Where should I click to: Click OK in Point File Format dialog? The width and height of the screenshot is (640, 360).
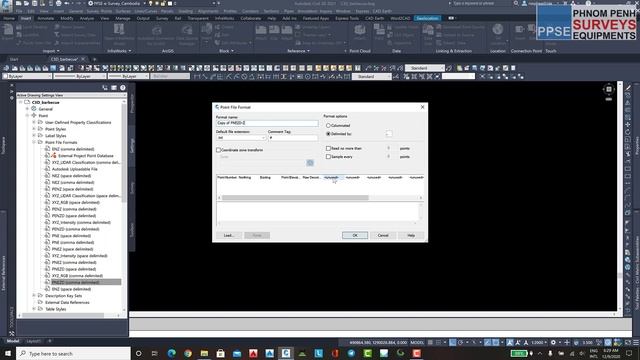[x=355, y=236]
